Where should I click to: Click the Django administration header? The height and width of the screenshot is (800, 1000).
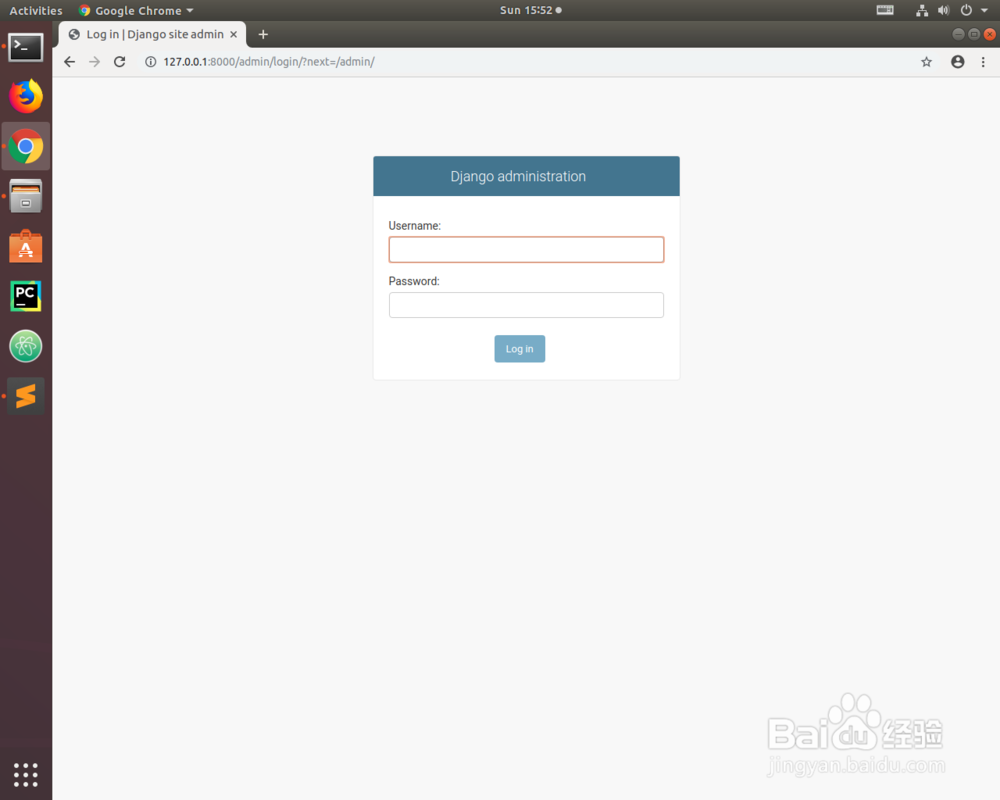click(518, 177)
